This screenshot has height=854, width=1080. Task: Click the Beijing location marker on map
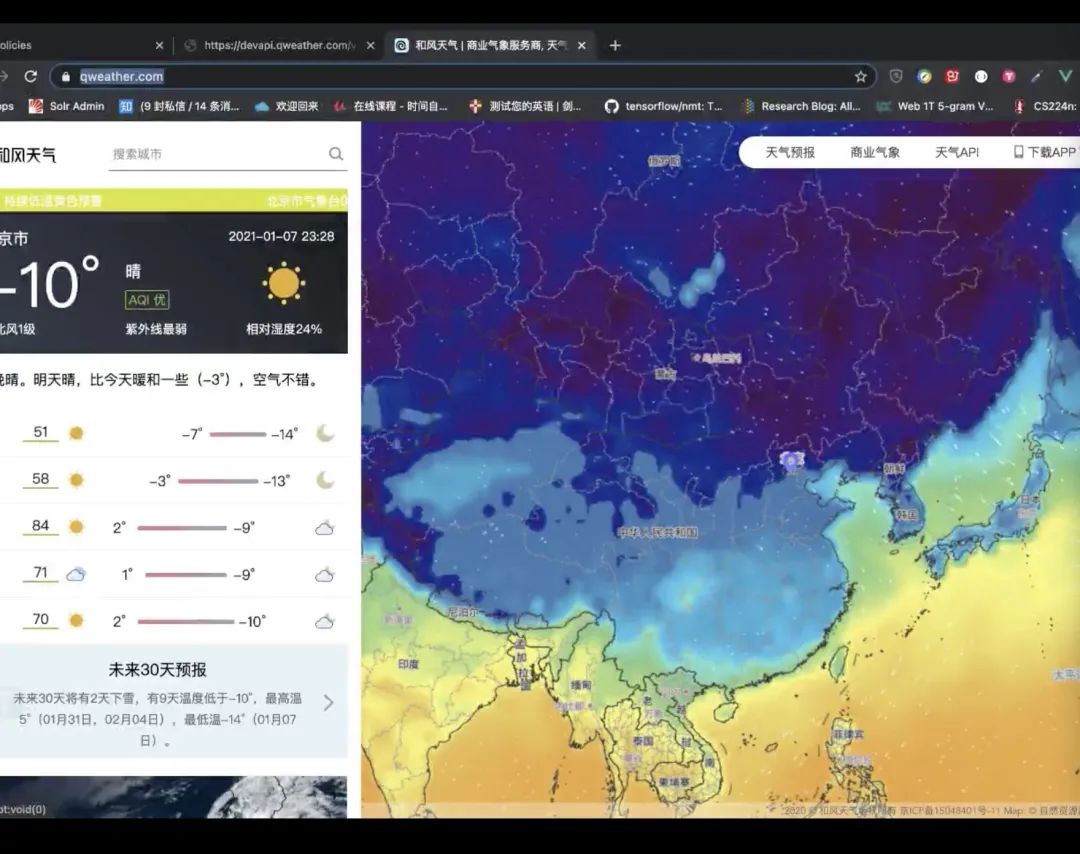[791, 460]
